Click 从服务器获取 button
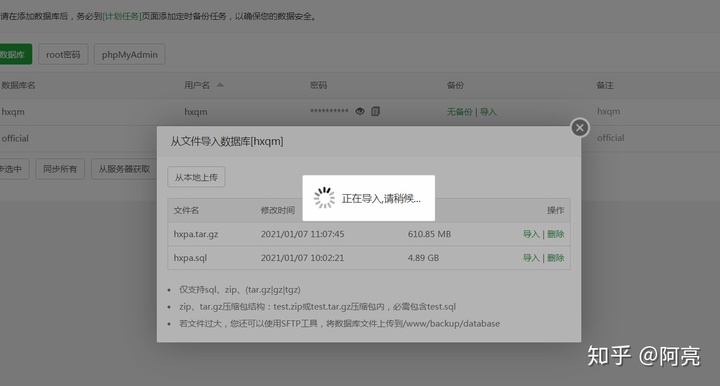Image resolution: width=720 pixels, height=386 pixels. tap(124, 169)
